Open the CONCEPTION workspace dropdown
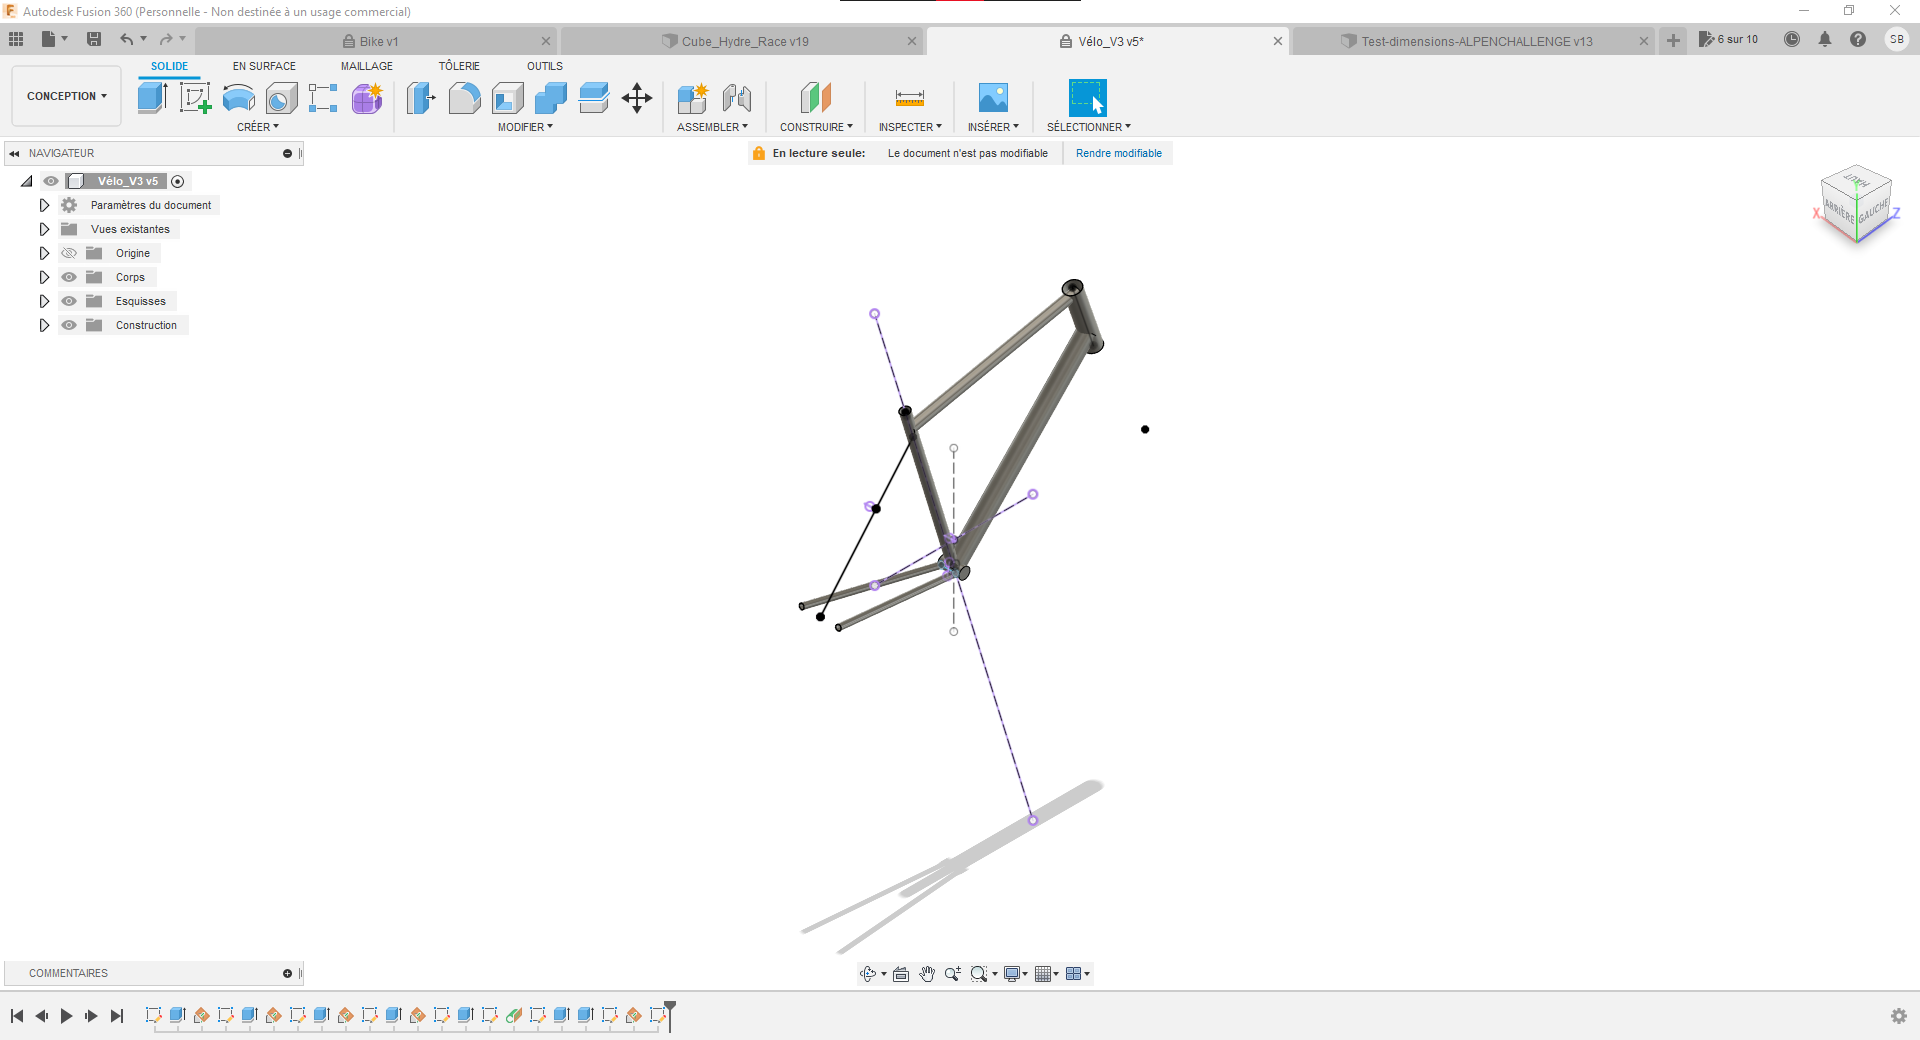This screenshot has height=1040, width=1920. 66,96
